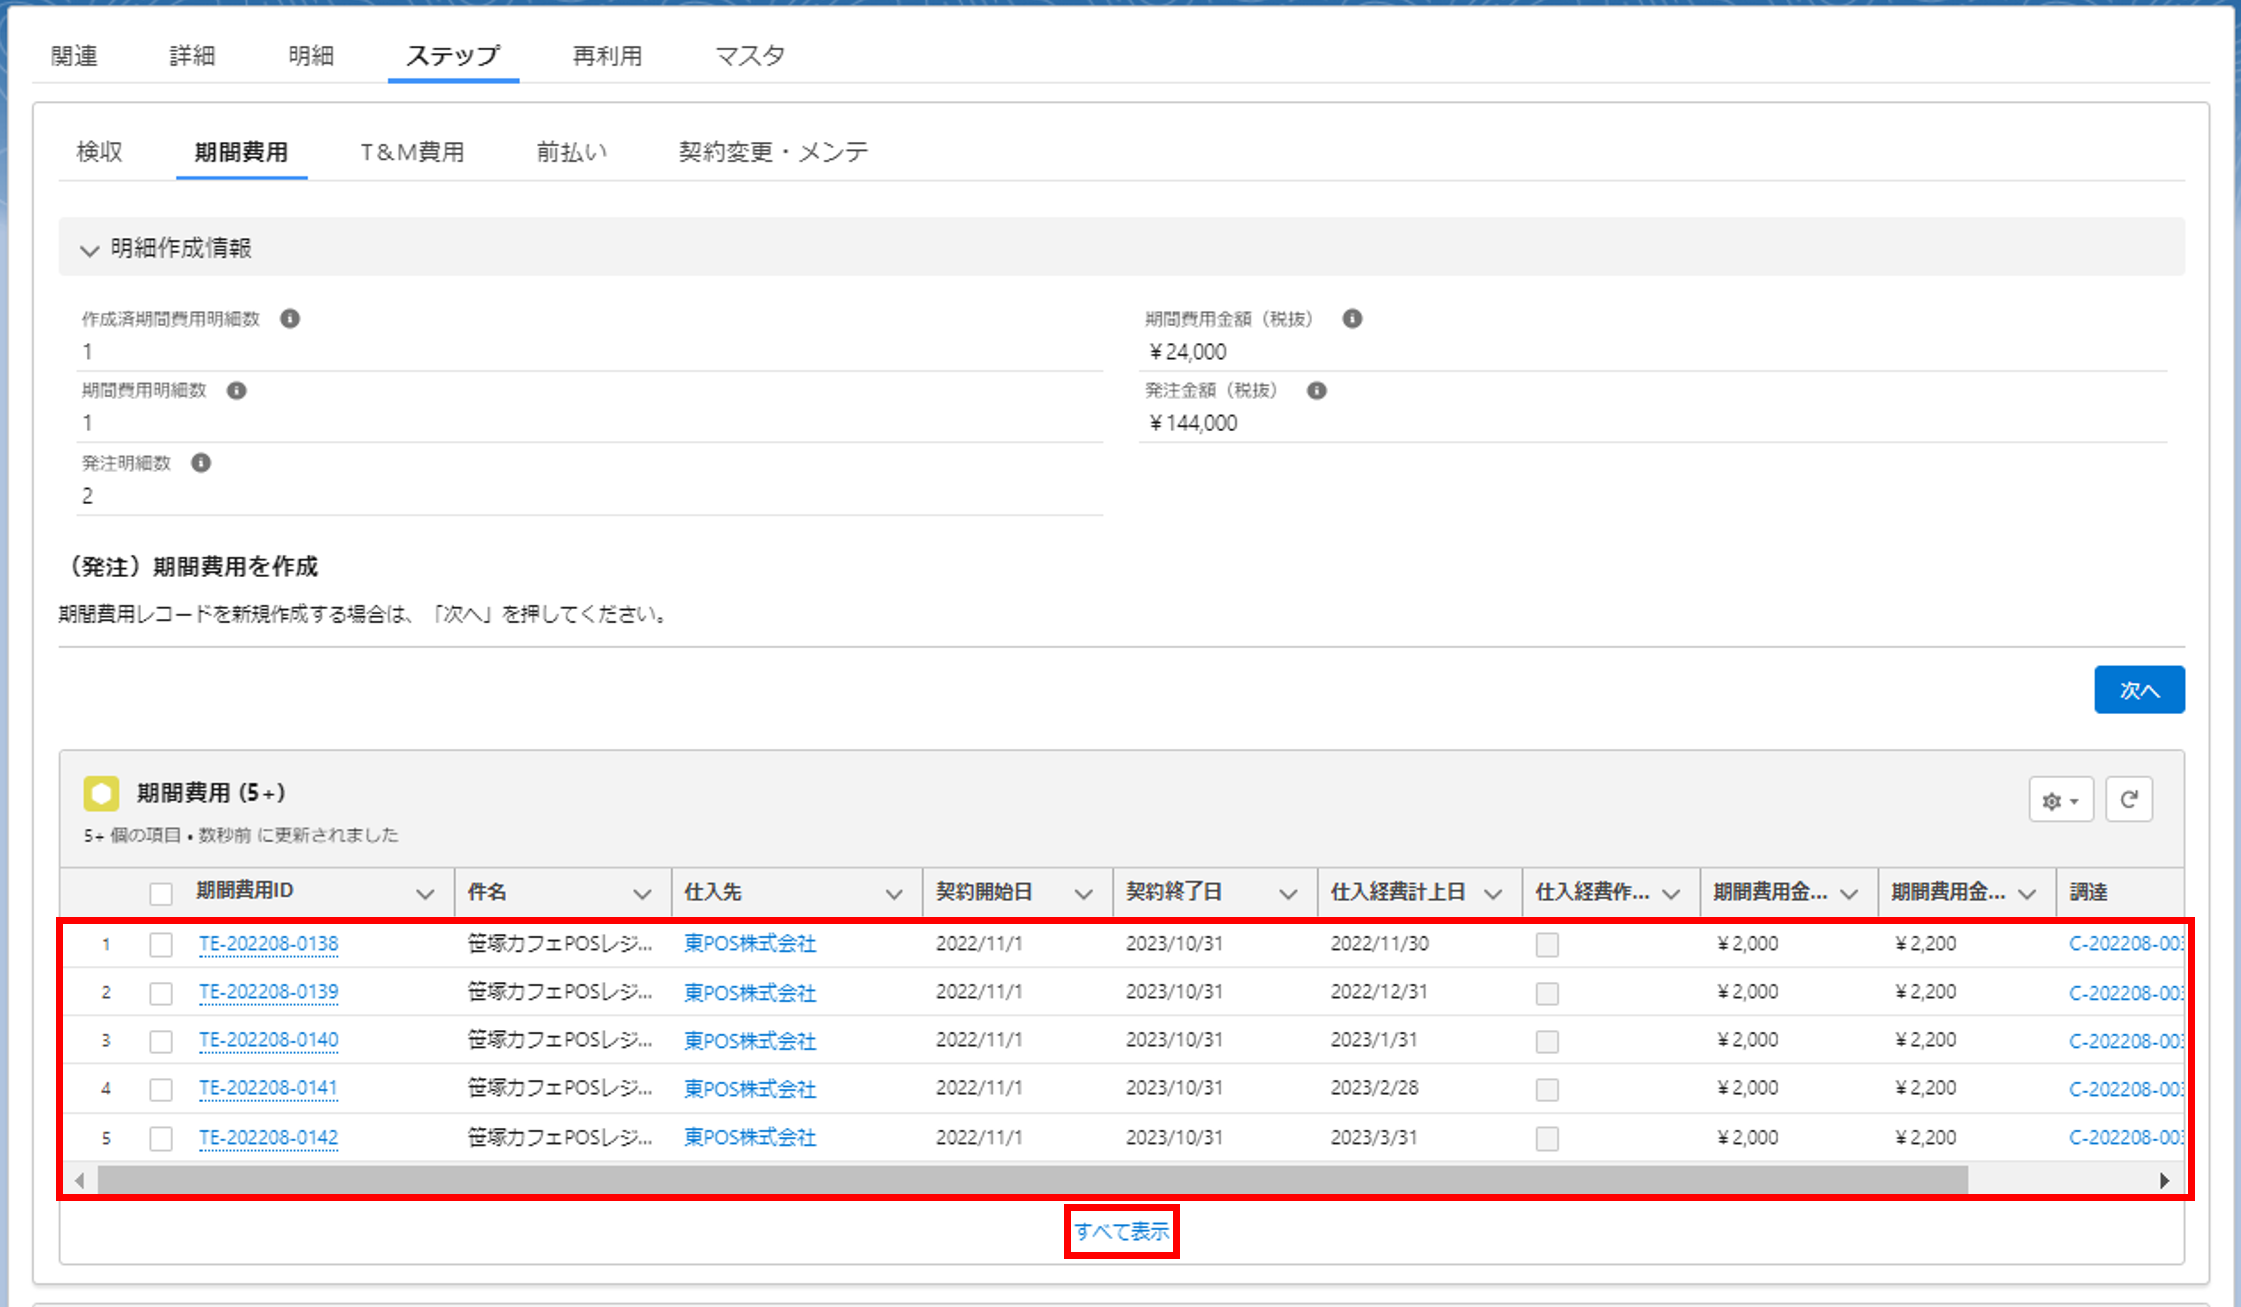This screenshot has height=1307, width=2241.
Task: Click the 期間費用 list yellow object icon
Action: (x=101, y=794)
